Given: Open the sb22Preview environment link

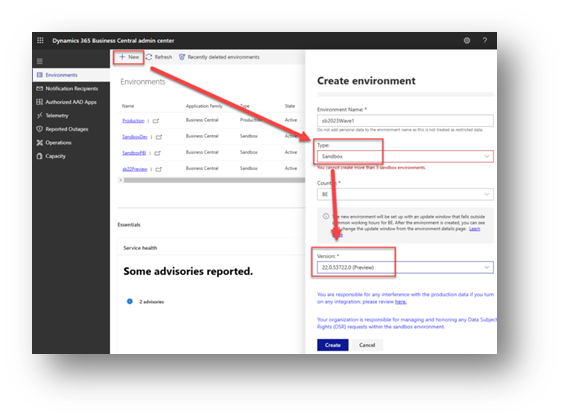Looking at the screenshot, I should click(x=135, y=169).
